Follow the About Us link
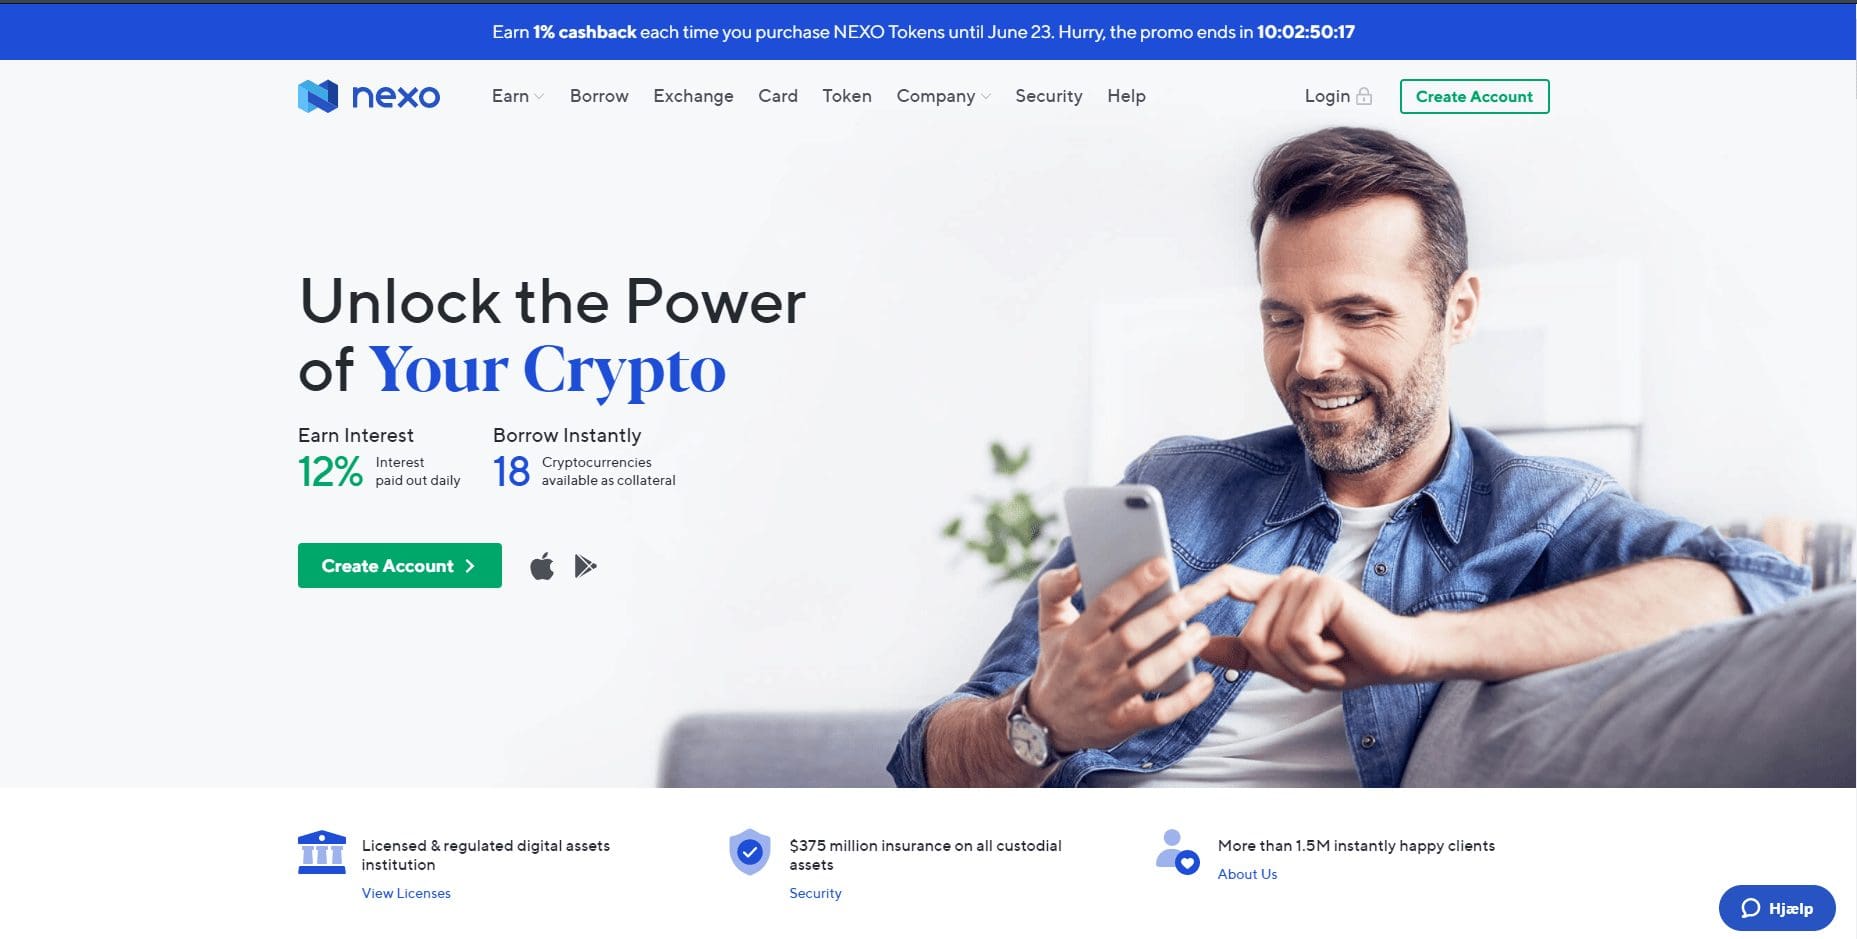 1247,874
